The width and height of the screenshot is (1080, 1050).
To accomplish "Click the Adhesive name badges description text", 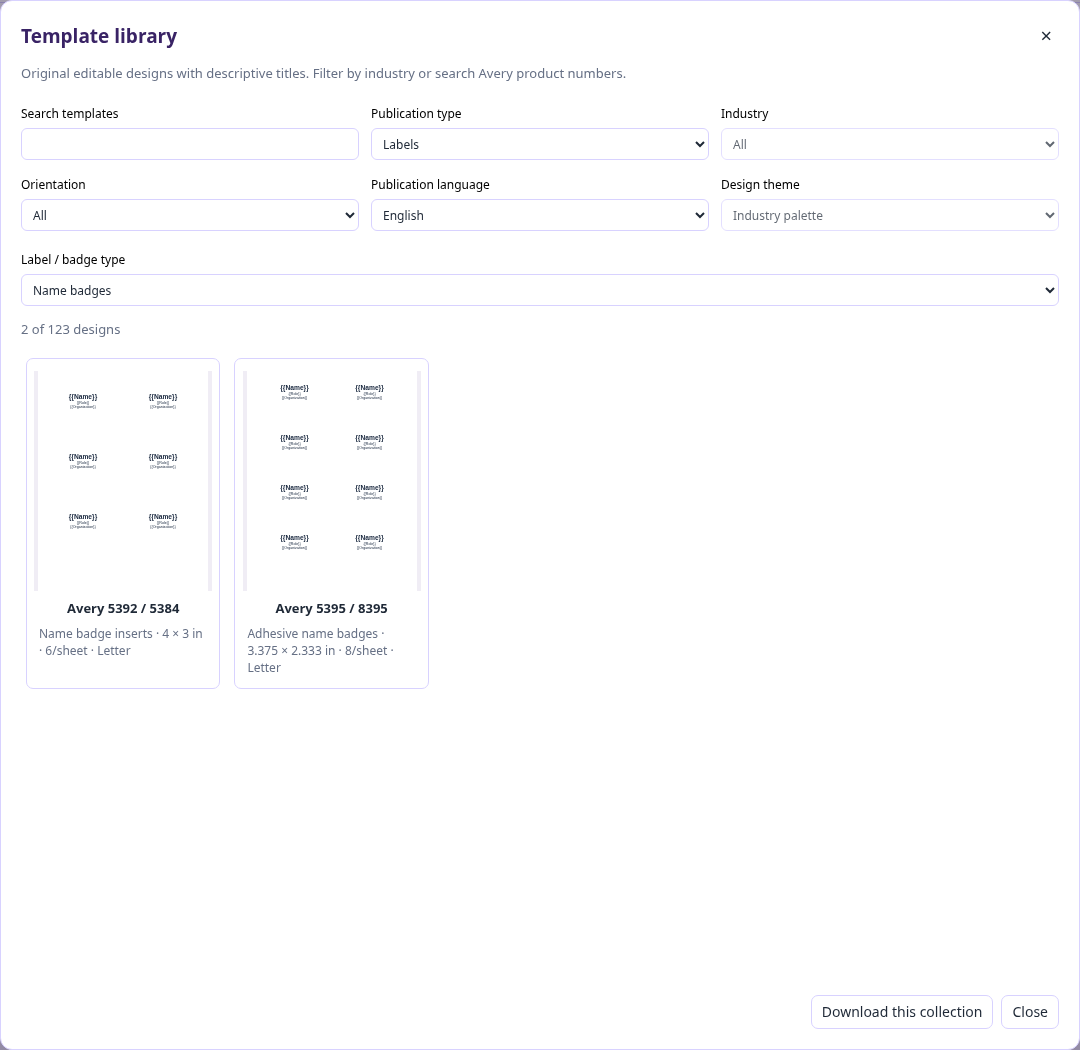I will [x=320, y=650].
